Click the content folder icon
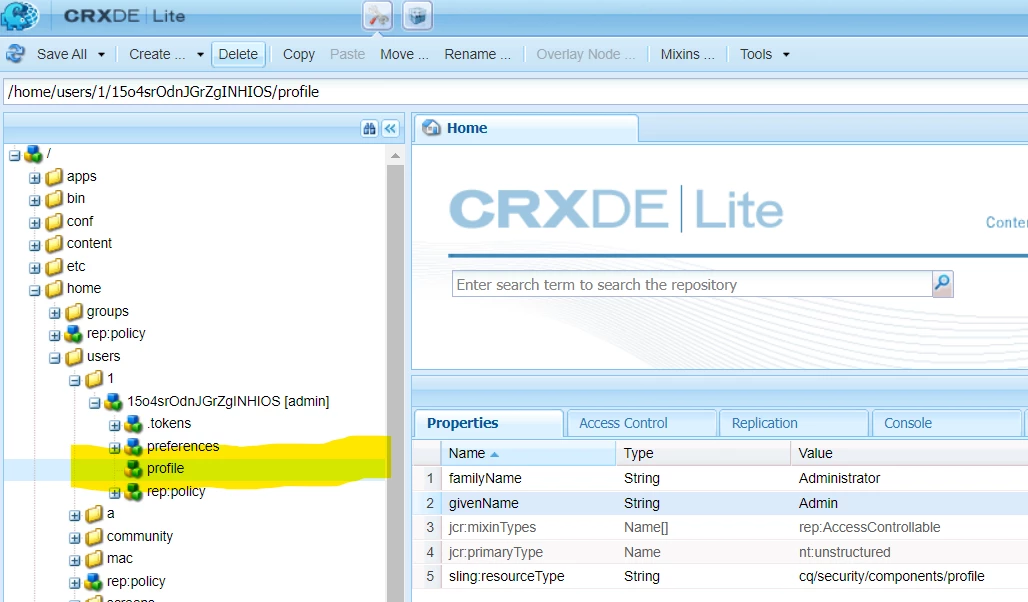Viewport: 1028px width, 602px height. click(54, 244)
